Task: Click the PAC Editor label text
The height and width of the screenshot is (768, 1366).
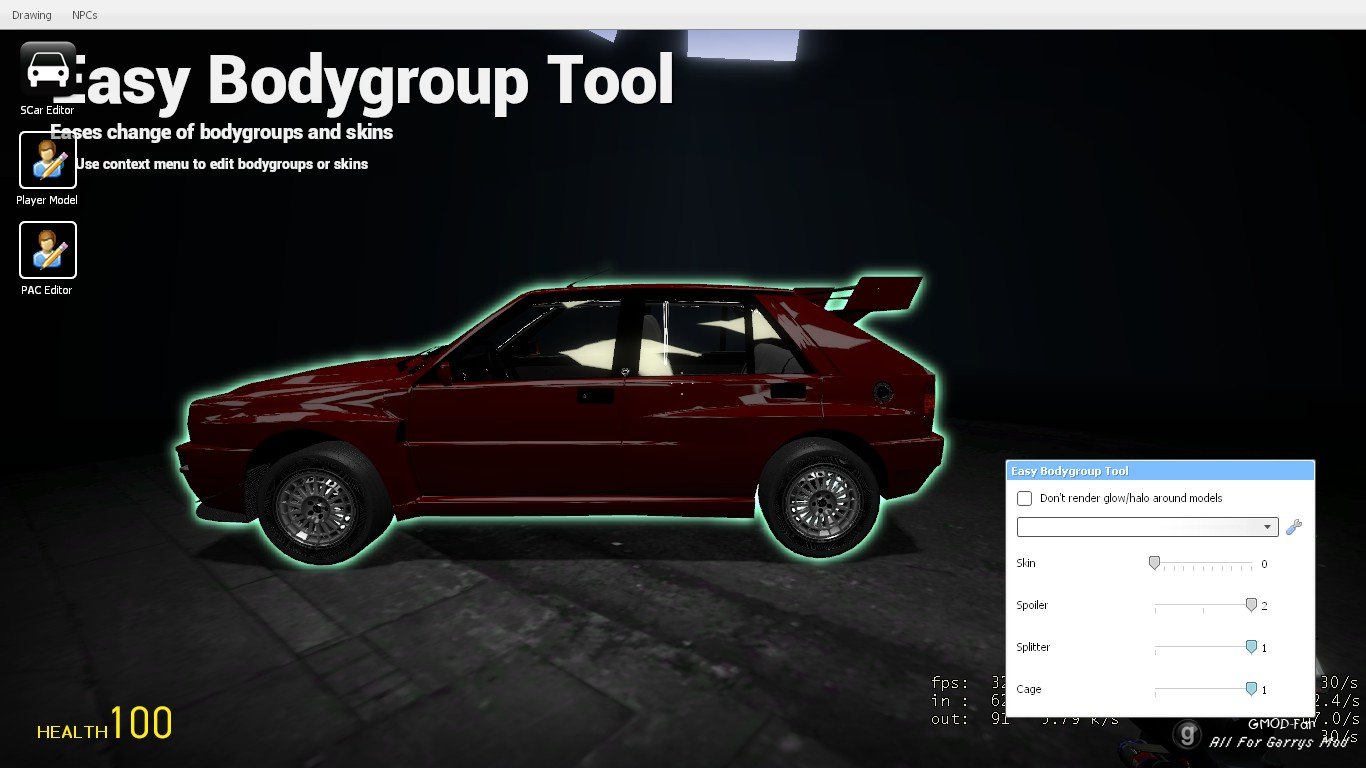Action: (x=47, y=290)
